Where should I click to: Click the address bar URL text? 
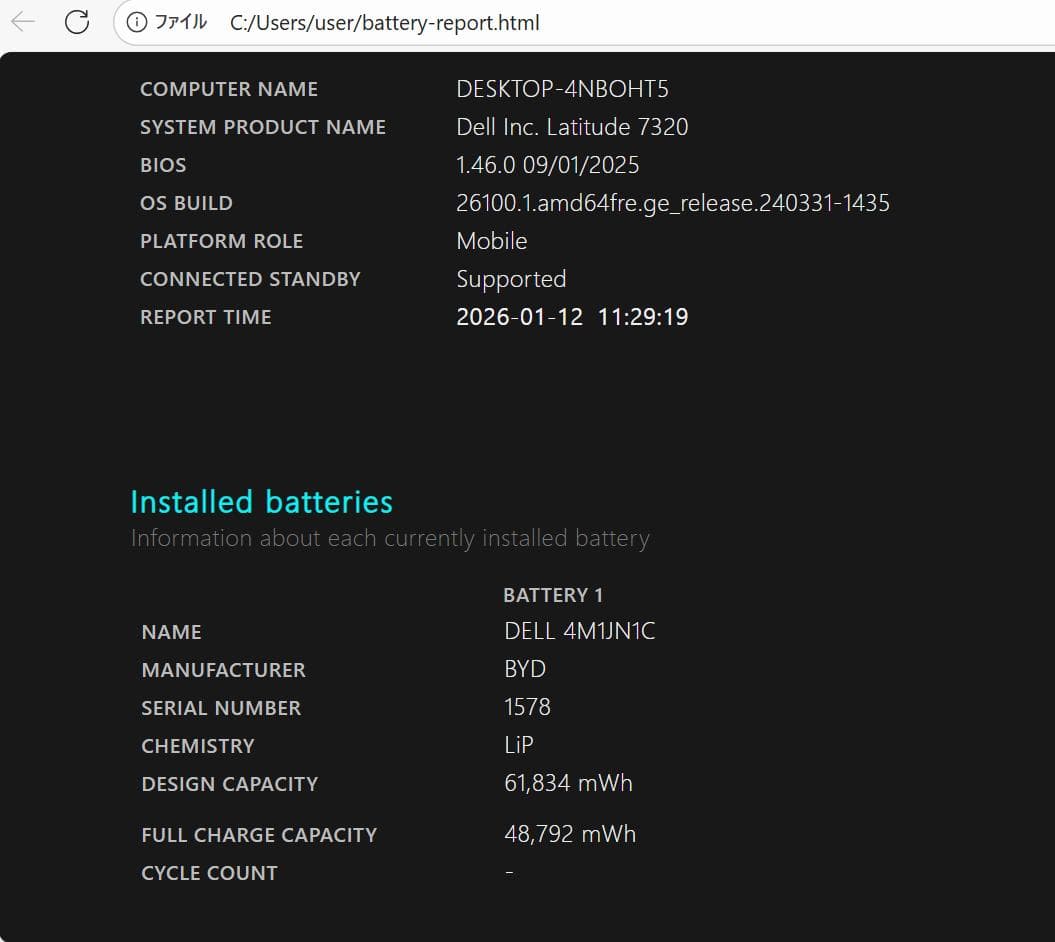(385, 22)
